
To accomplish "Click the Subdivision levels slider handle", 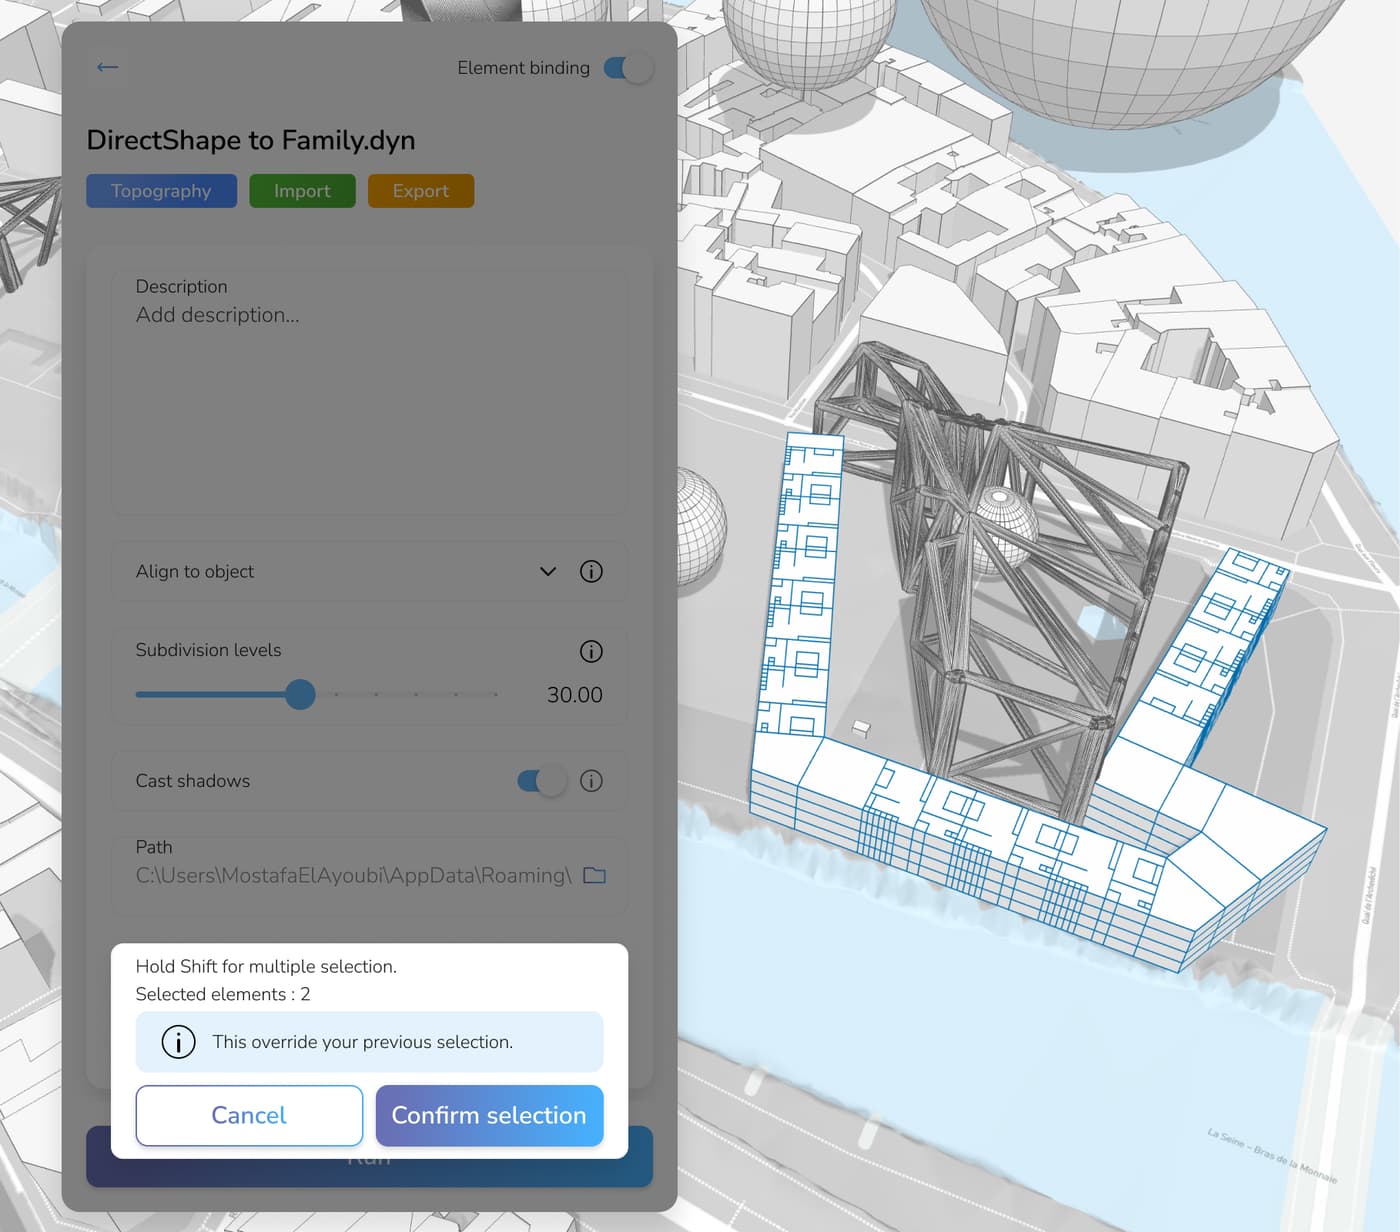I will 300,695.
